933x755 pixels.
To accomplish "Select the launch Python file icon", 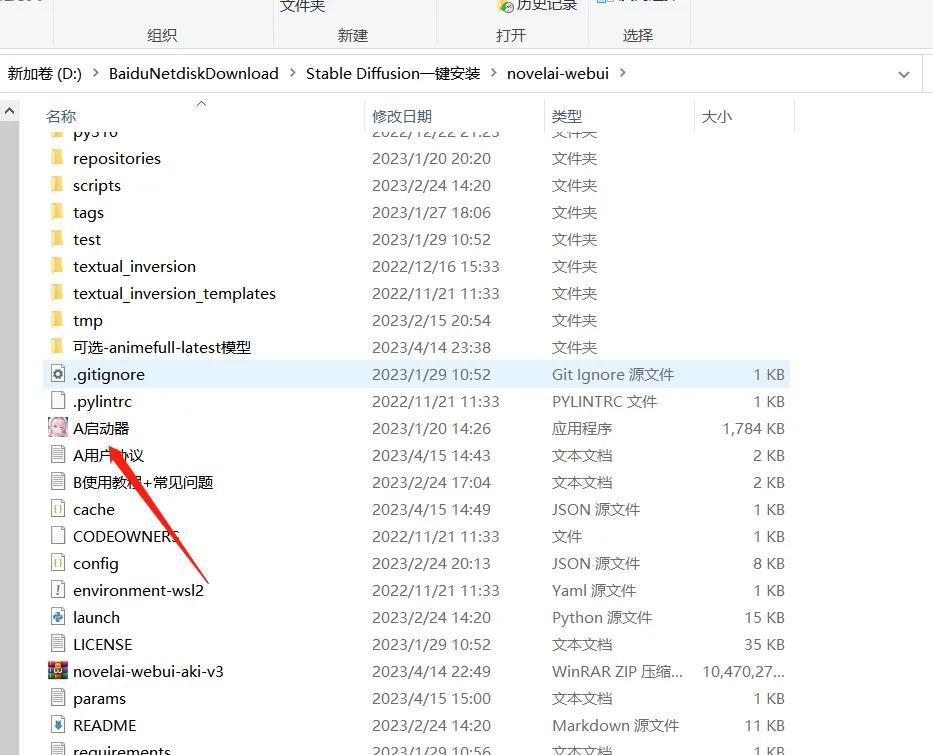I will [58, 616].
